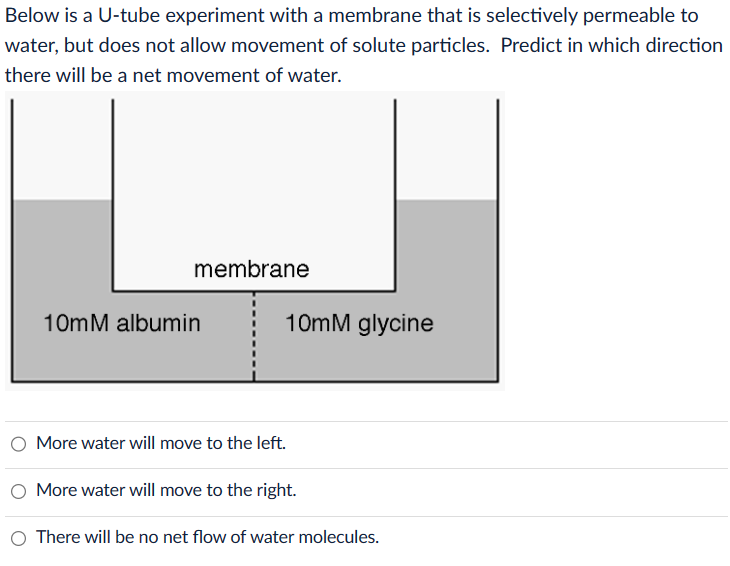Click the empty air space above the left liquid
Viewport: 730px width, 566px height.
pos(62,150)
